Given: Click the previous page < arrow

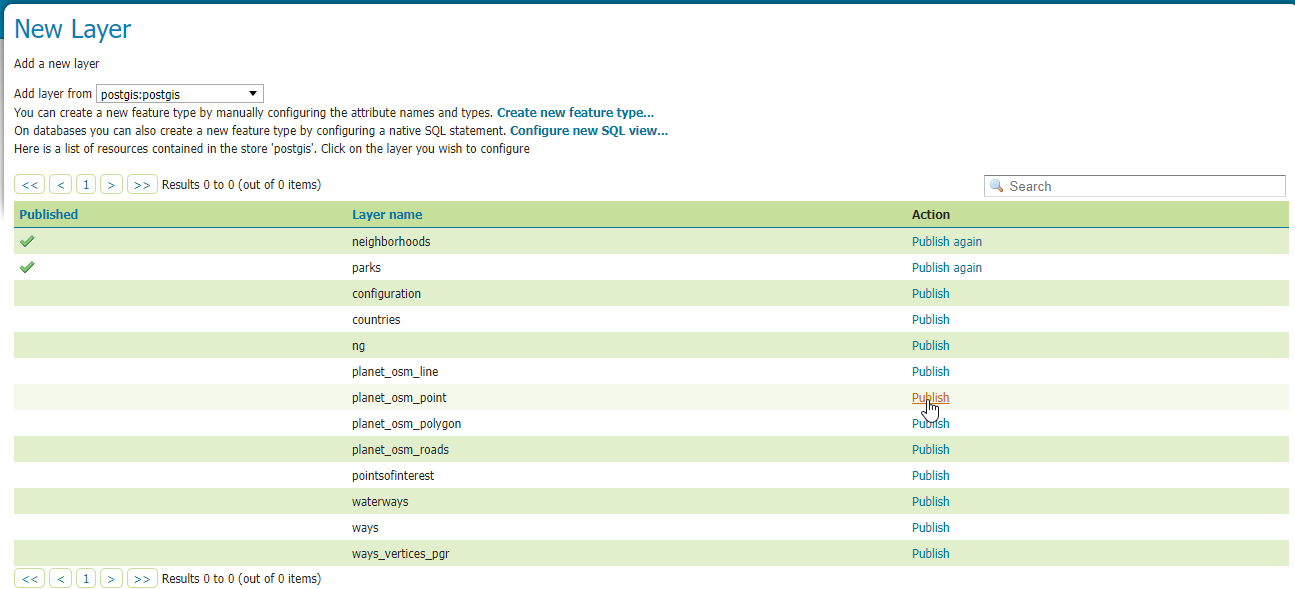Looking at the screenshot, I should click(60, 184).
